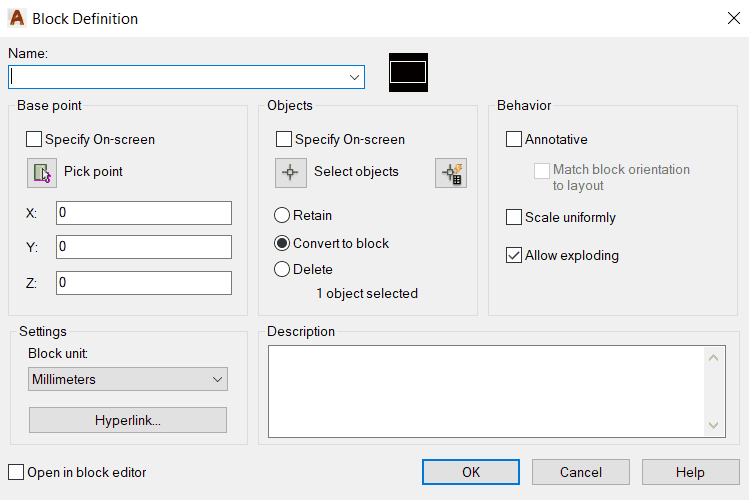Click the Y coordinate input field
749x500 pixels.
click(x=144, y=247)
